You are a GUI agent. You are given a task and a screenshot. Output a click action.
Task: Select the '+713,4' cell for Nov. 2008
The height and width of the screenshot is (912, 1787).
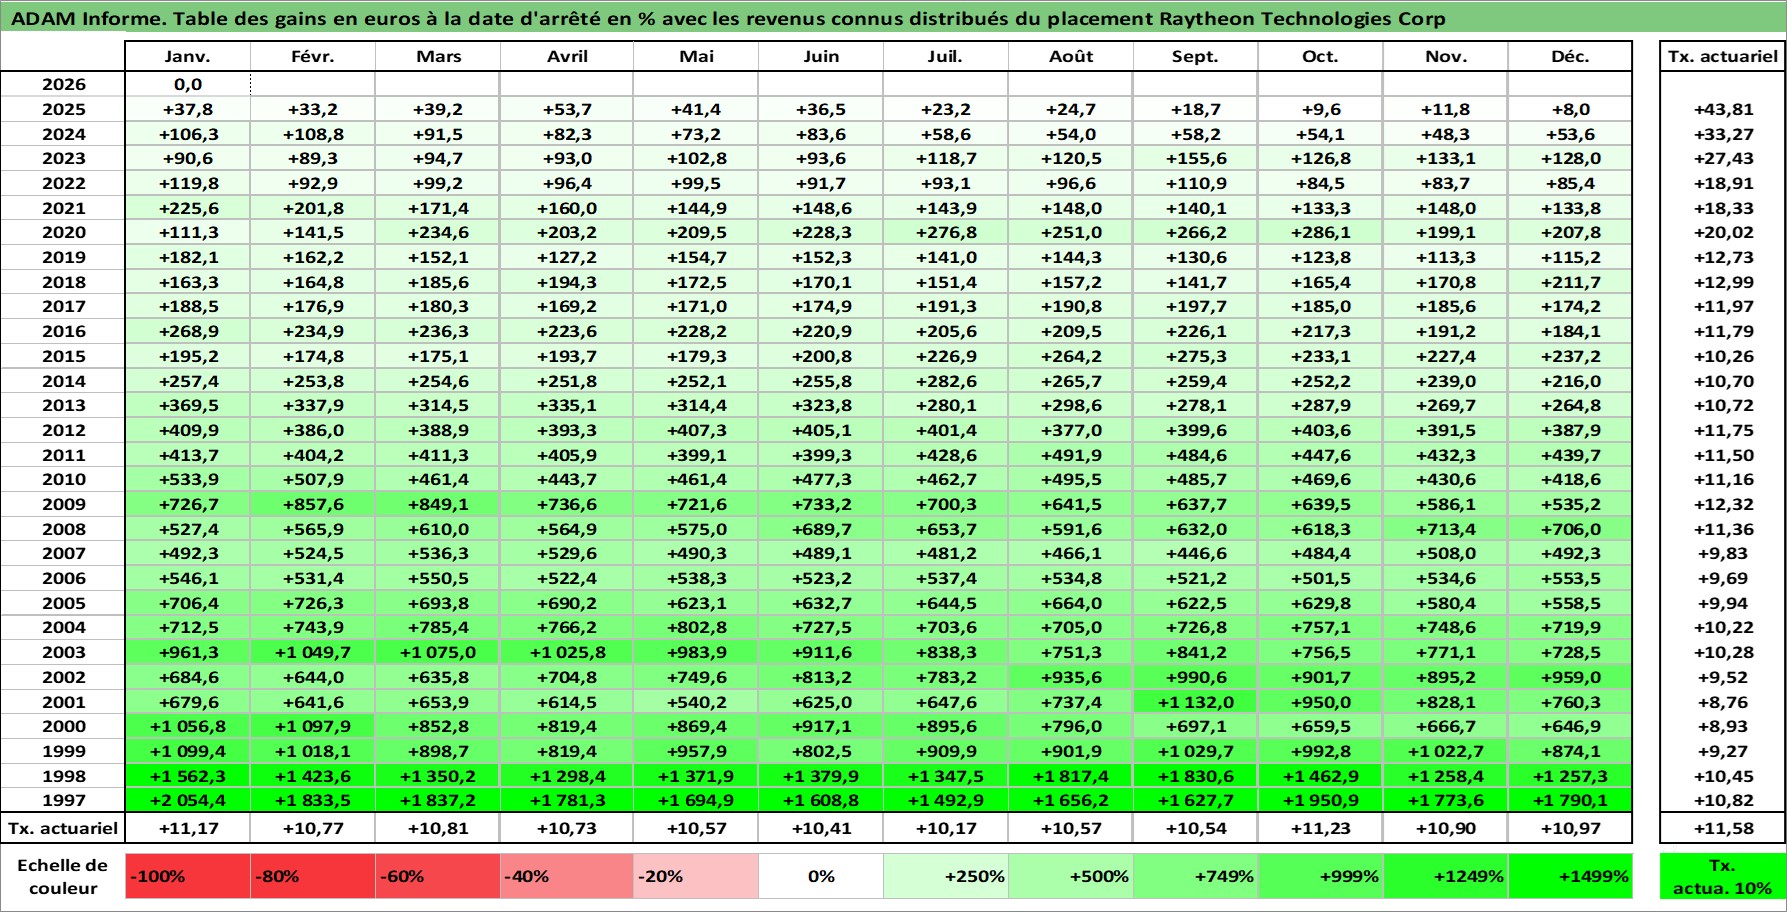point(1446,529)
